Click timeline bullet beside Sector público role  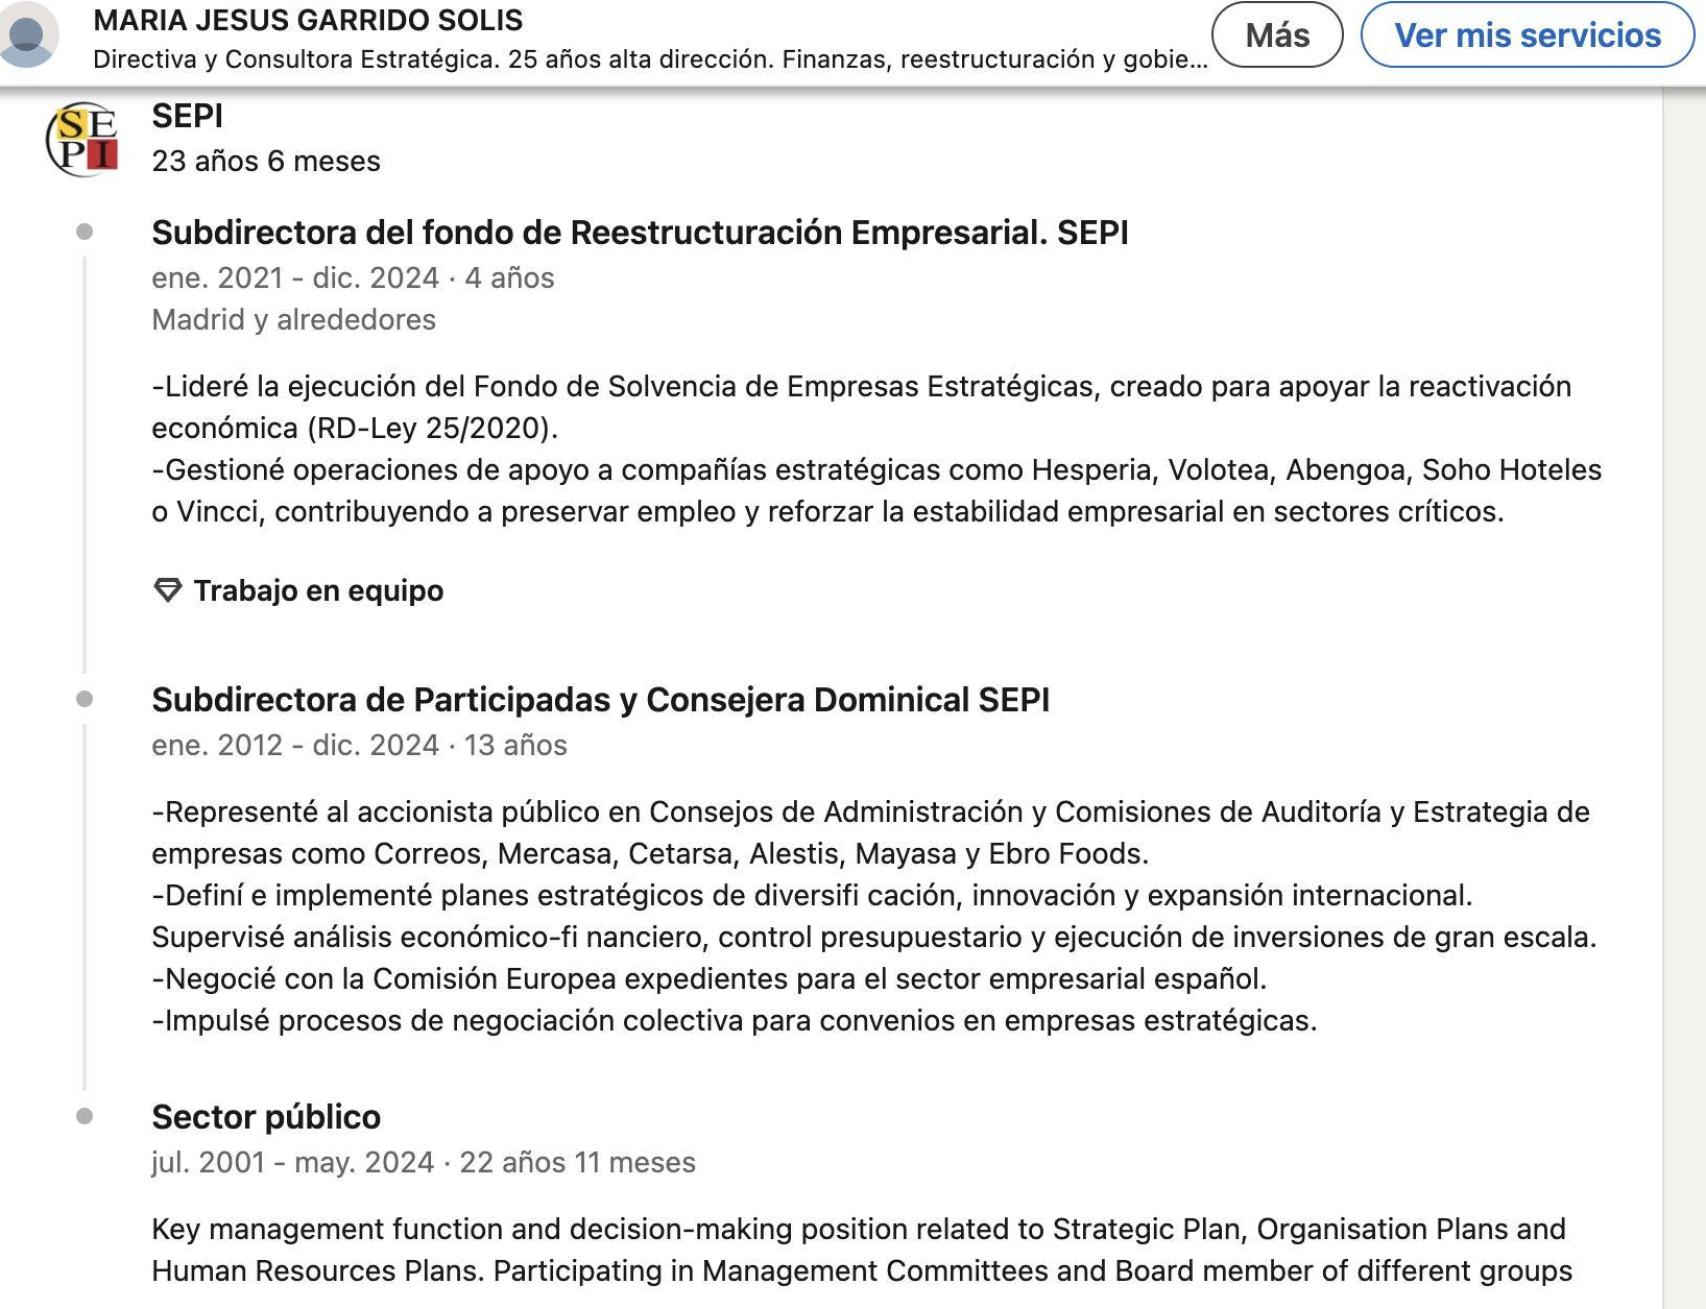(85, 1116)
